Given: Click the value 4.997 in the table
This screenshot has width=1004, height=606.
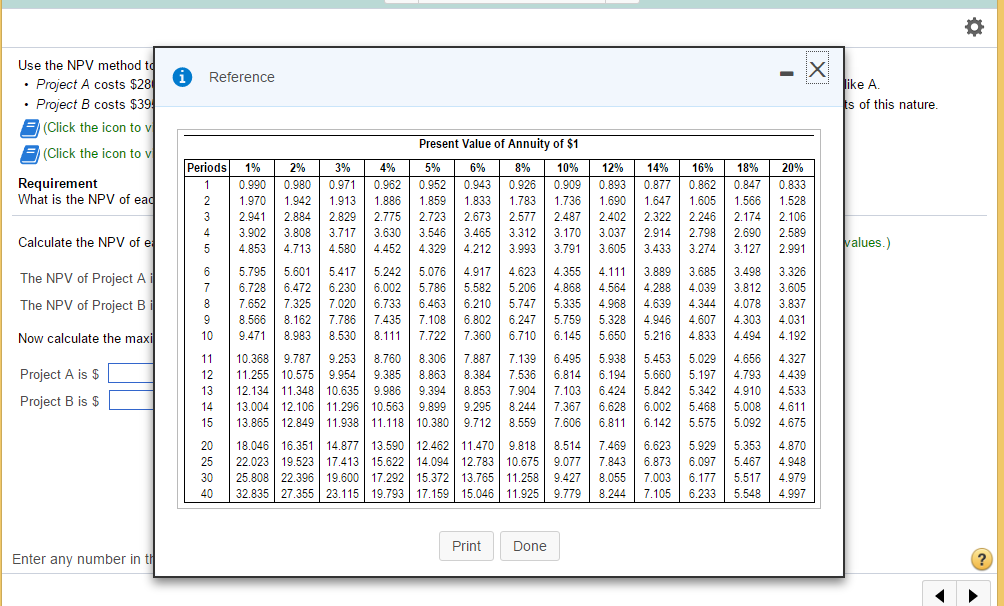Looking at the screenshot, I should (x=793, y=494).
